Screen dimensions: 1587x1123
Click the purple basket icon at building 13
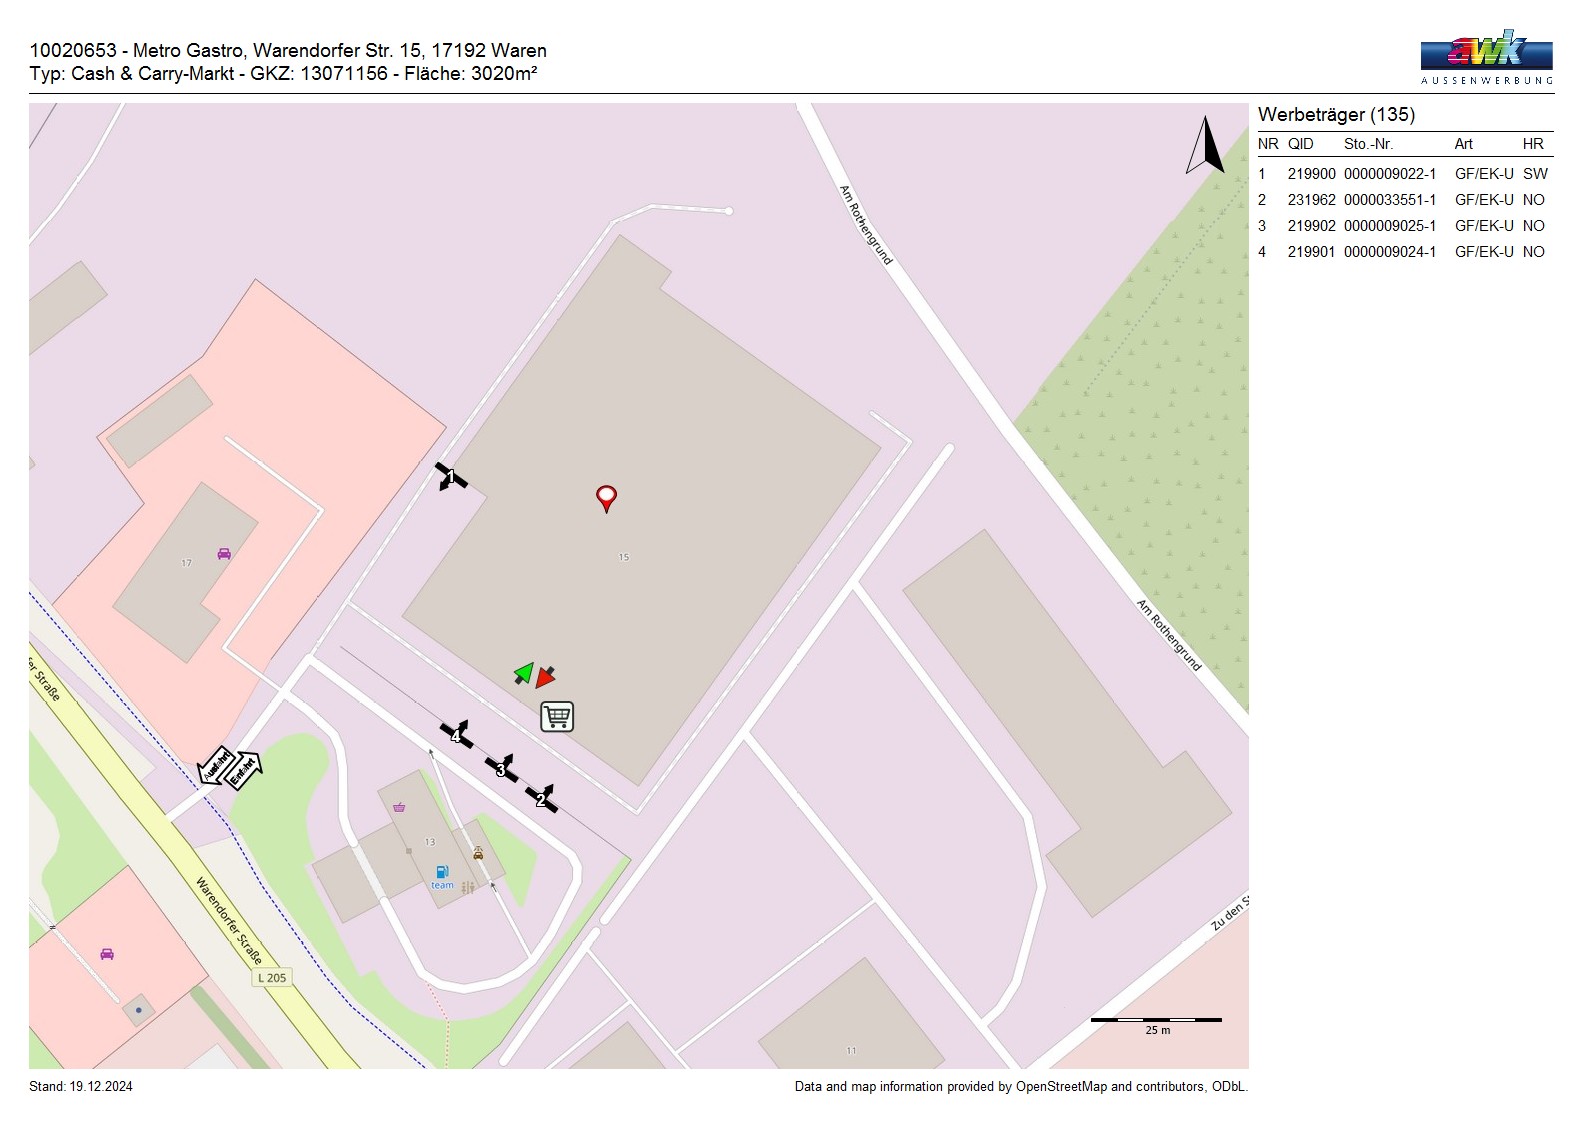coord(399,806)
